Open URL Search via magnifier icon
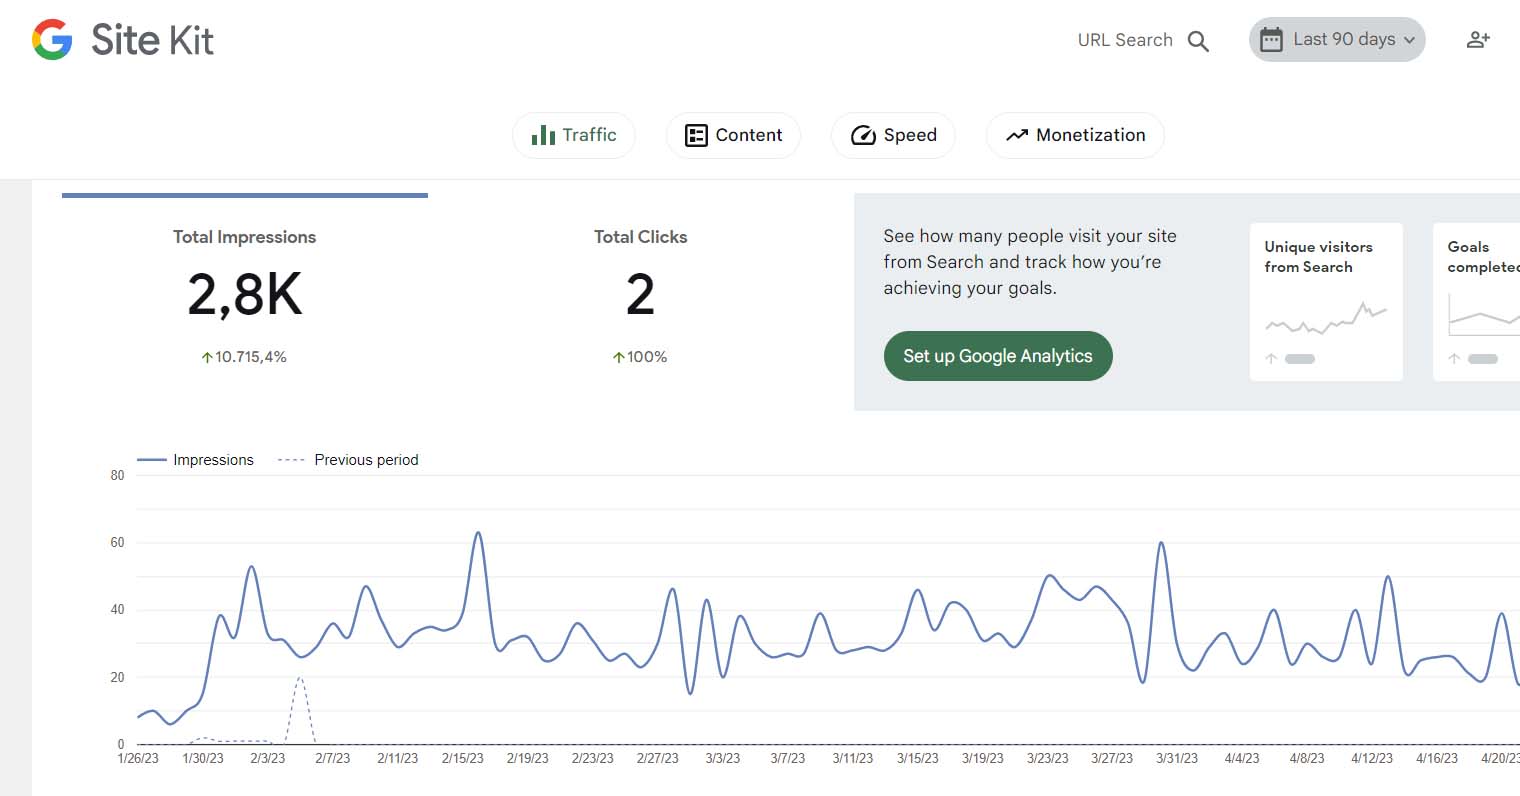Image resolution: width=1520 pixels, height=796 pixels. point(1198,41)
